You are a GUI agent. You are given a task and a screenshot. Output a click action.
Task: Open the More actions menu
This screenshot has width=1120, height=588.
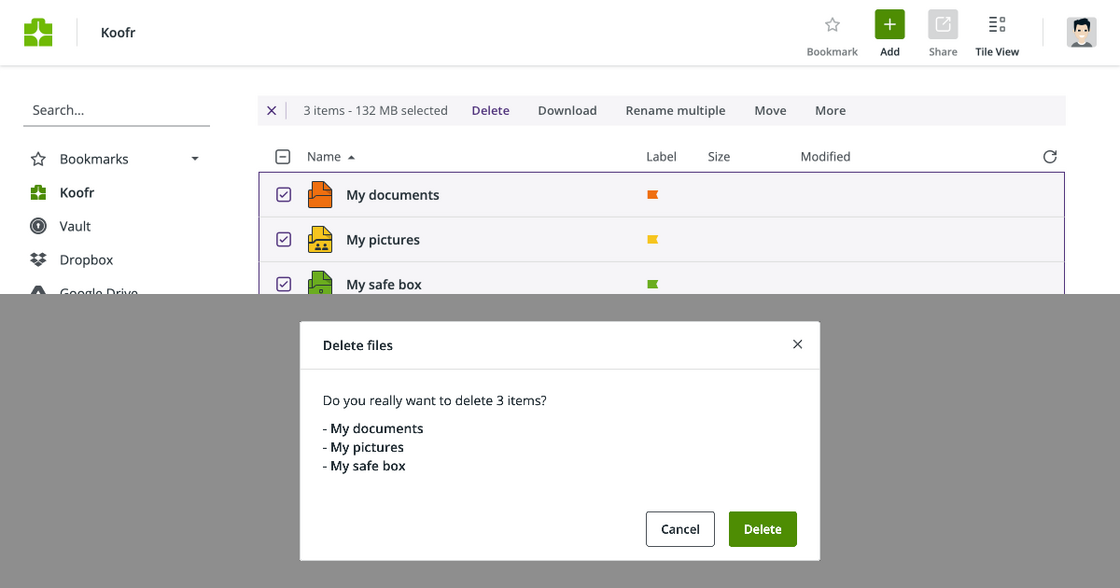click(x=831, y=111)
